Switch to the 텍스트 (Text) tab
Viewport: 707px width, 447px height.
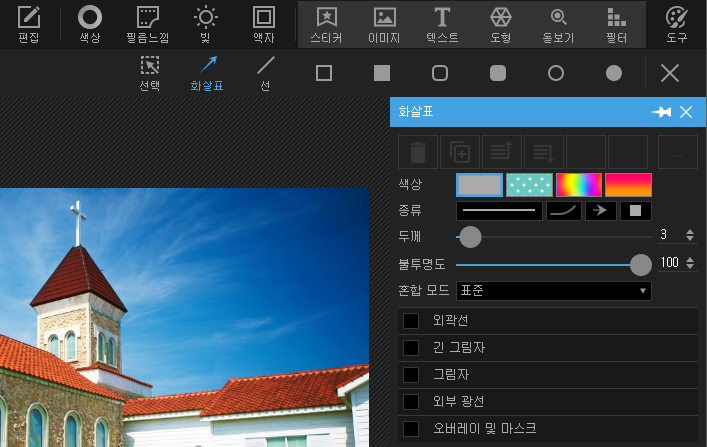442,24
